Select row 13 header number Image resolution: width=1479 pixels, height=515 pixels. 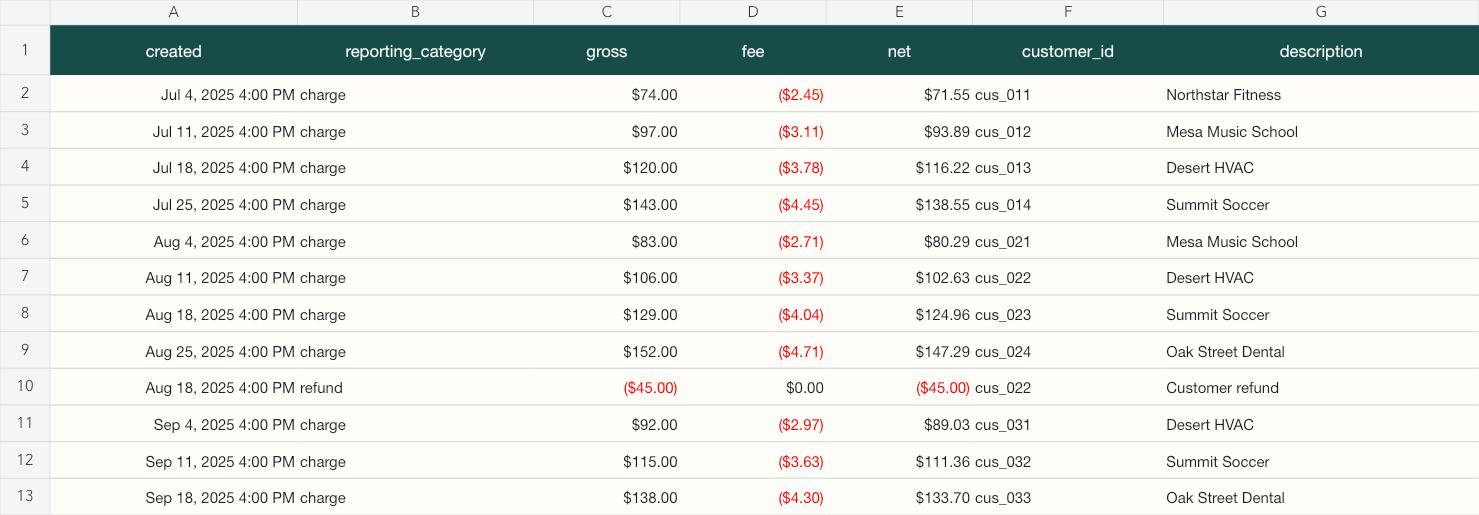click(x=25, y=497)
